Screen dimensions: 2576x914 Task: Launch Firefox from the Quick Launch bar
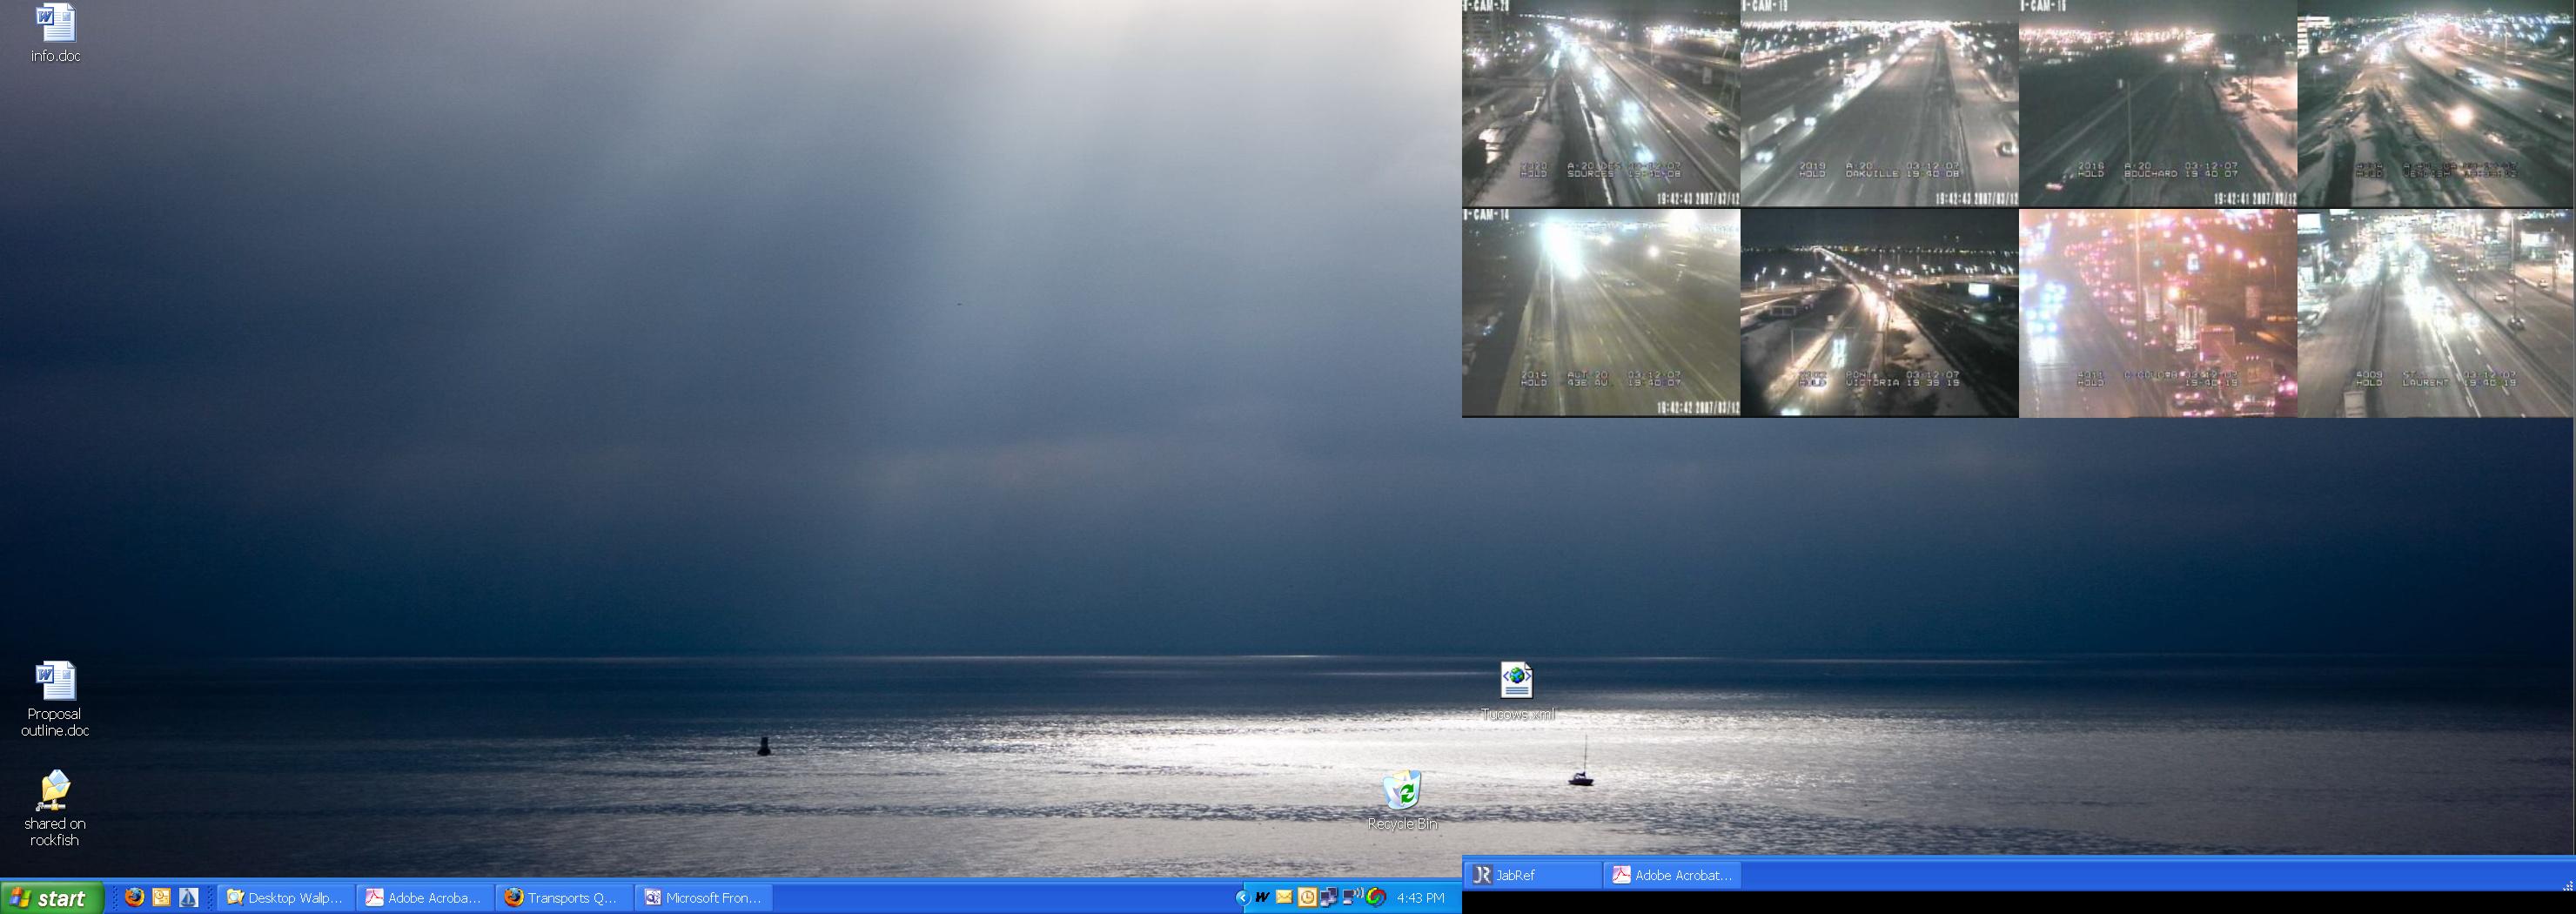tap(134, 897)
